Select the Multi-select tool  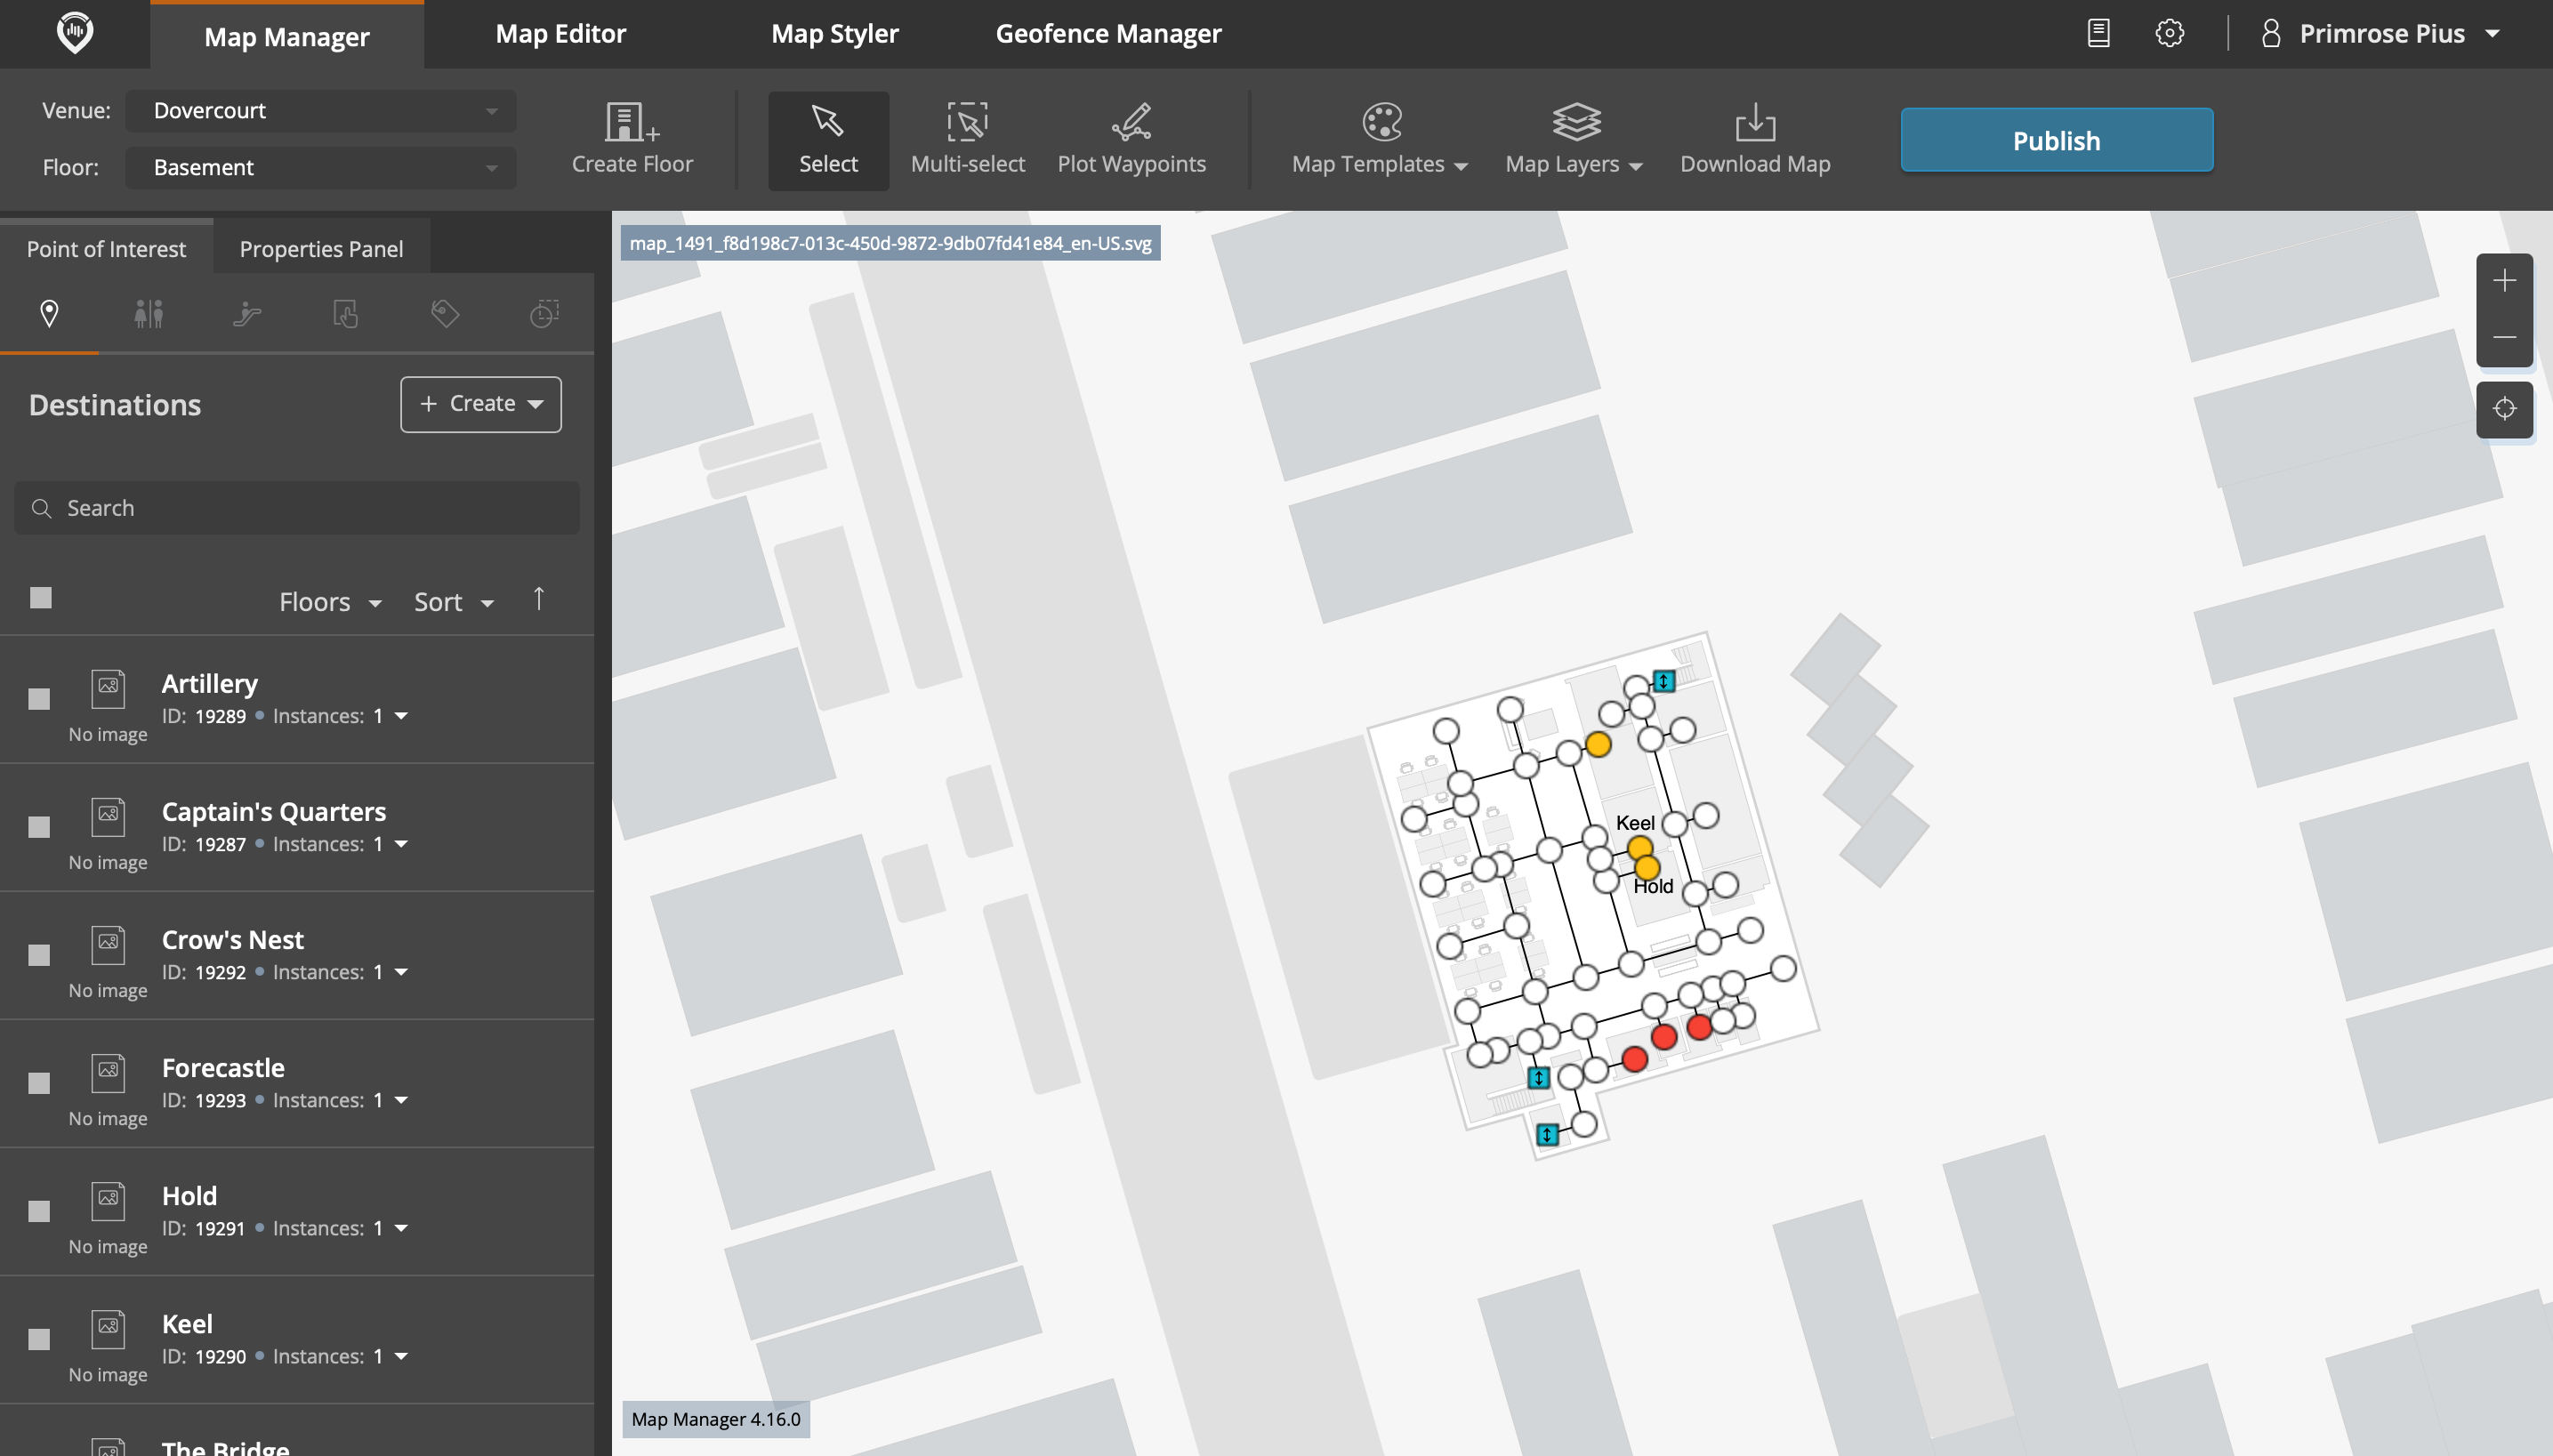tap(966, 138)
